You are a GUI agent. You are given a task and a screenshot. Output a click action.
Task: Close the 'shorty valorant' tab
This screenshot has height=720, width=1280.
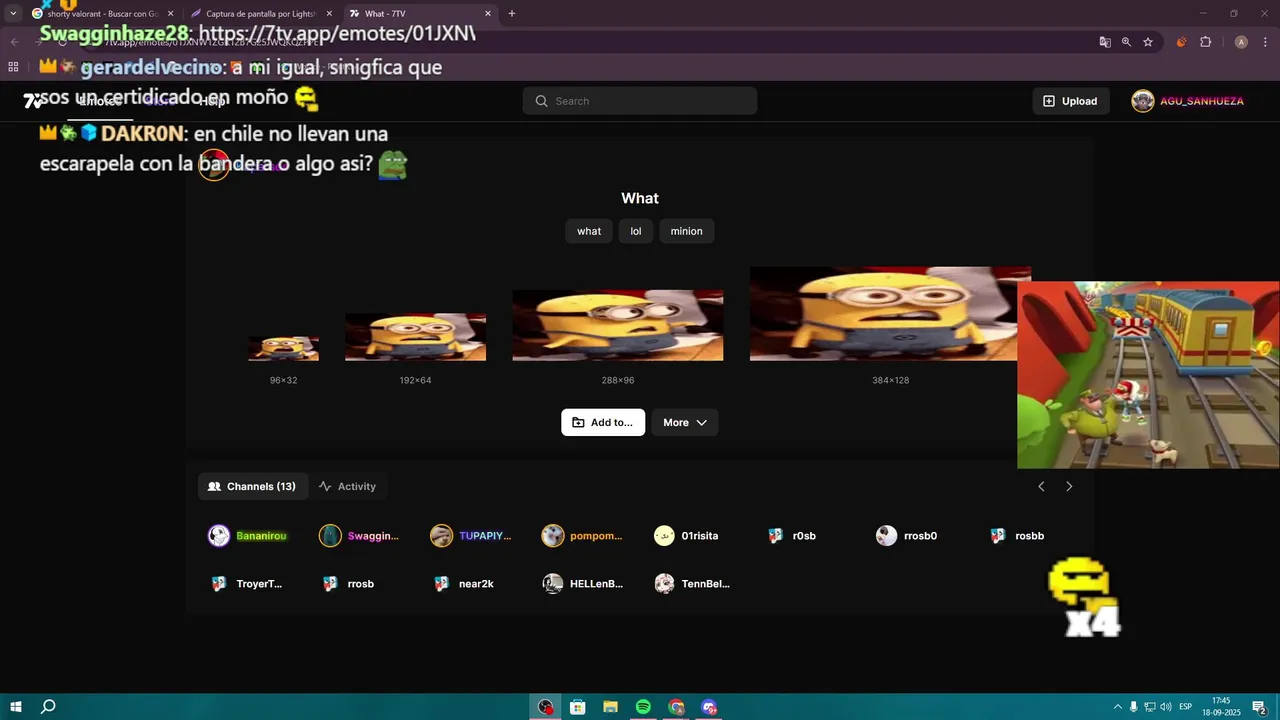tap(170, 14)
